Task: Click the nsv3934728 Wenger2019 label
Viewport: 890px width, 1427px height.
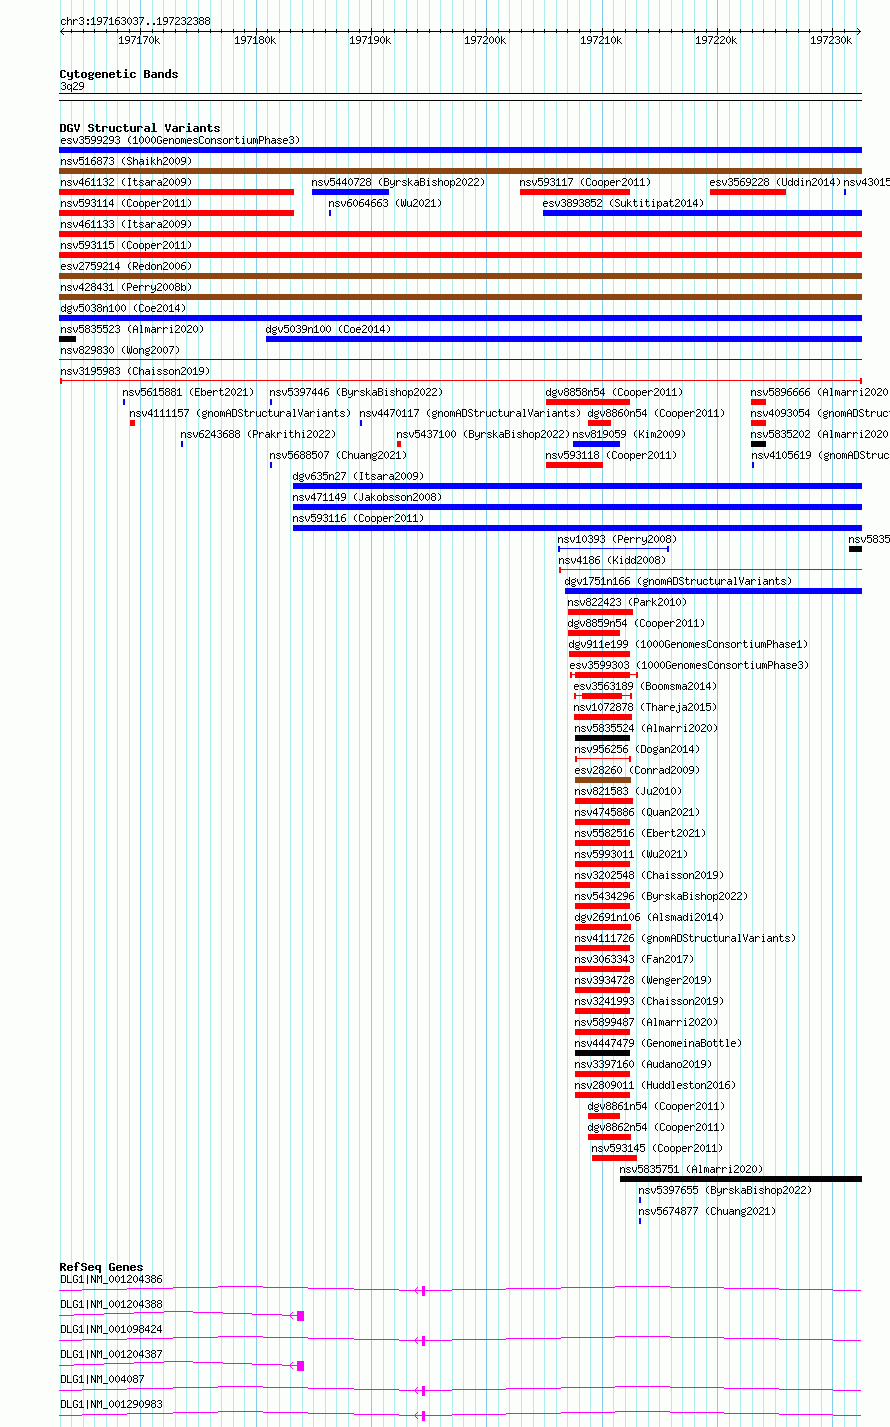Action: click(643, 980)
